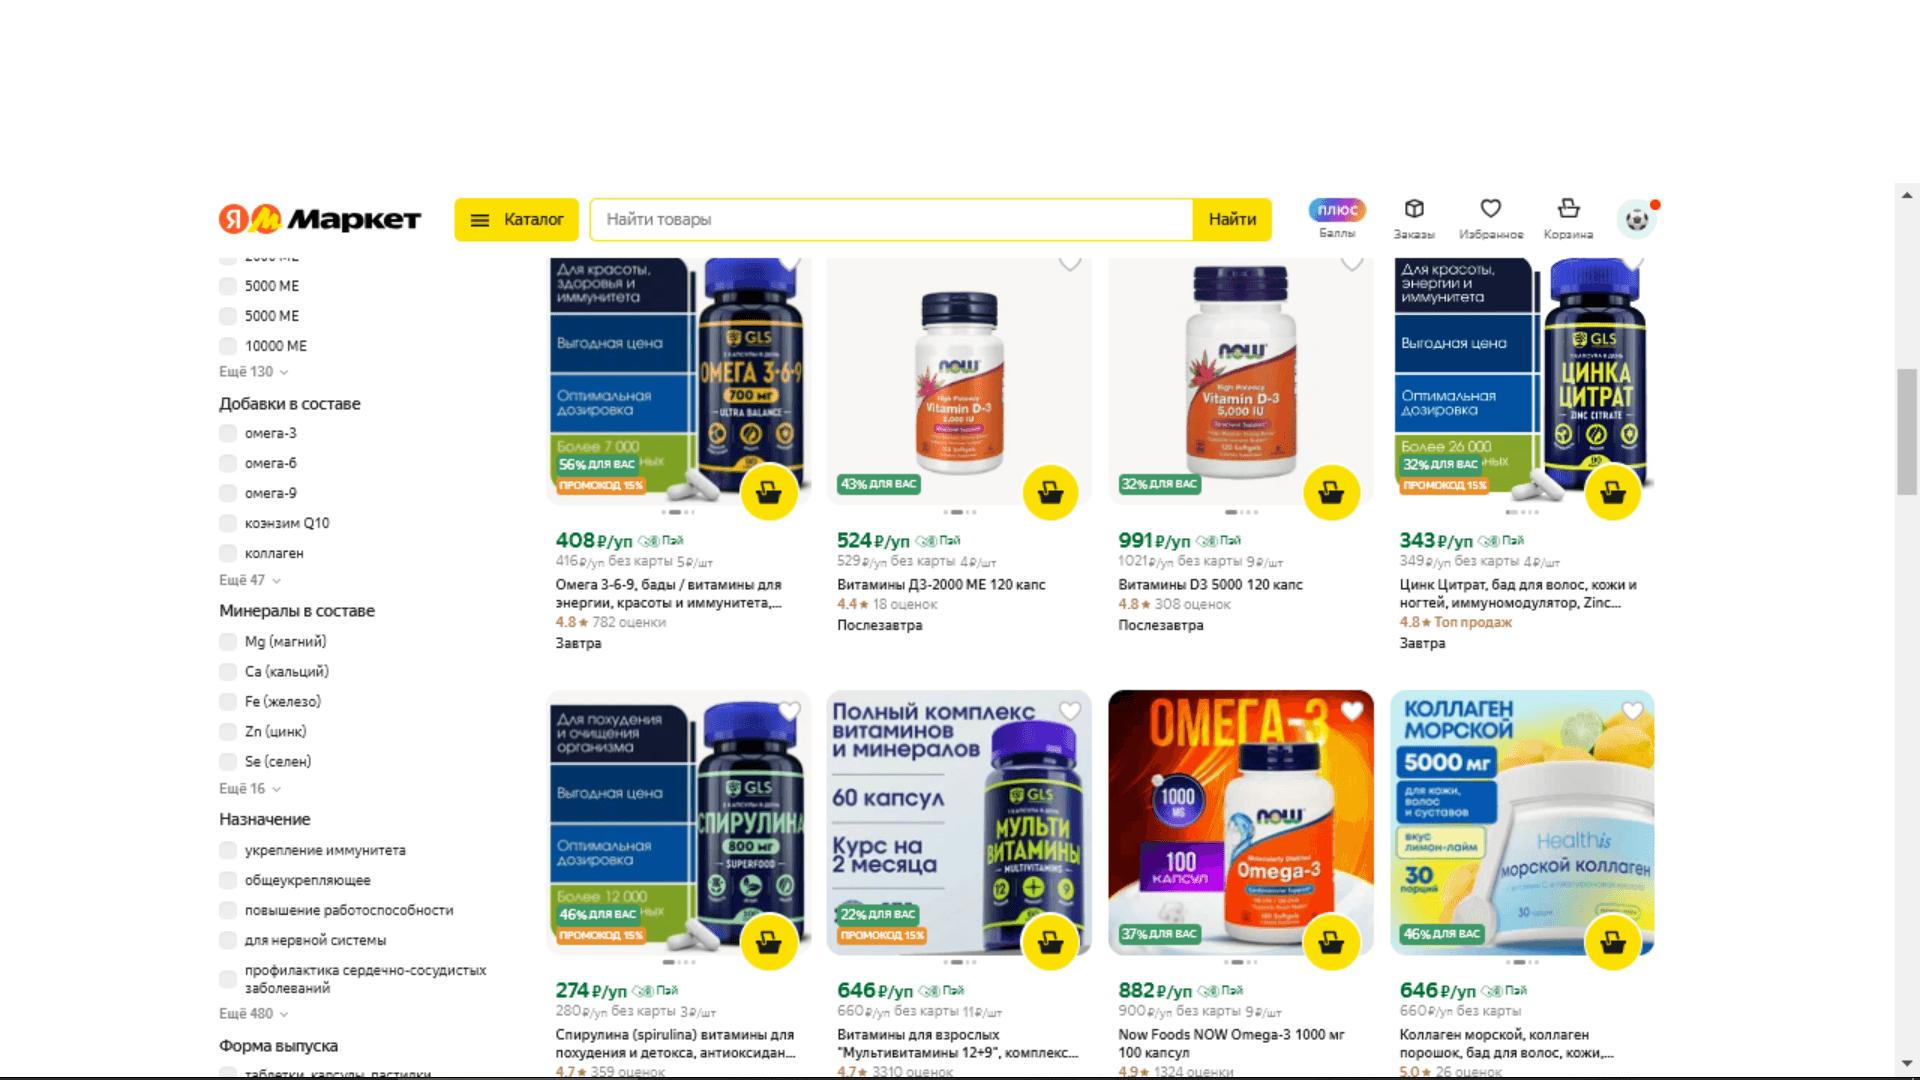The width and height of the screenshot is (1920, 1080).
Task: Open the Каталог menu
Action: (x=516, y=220)
